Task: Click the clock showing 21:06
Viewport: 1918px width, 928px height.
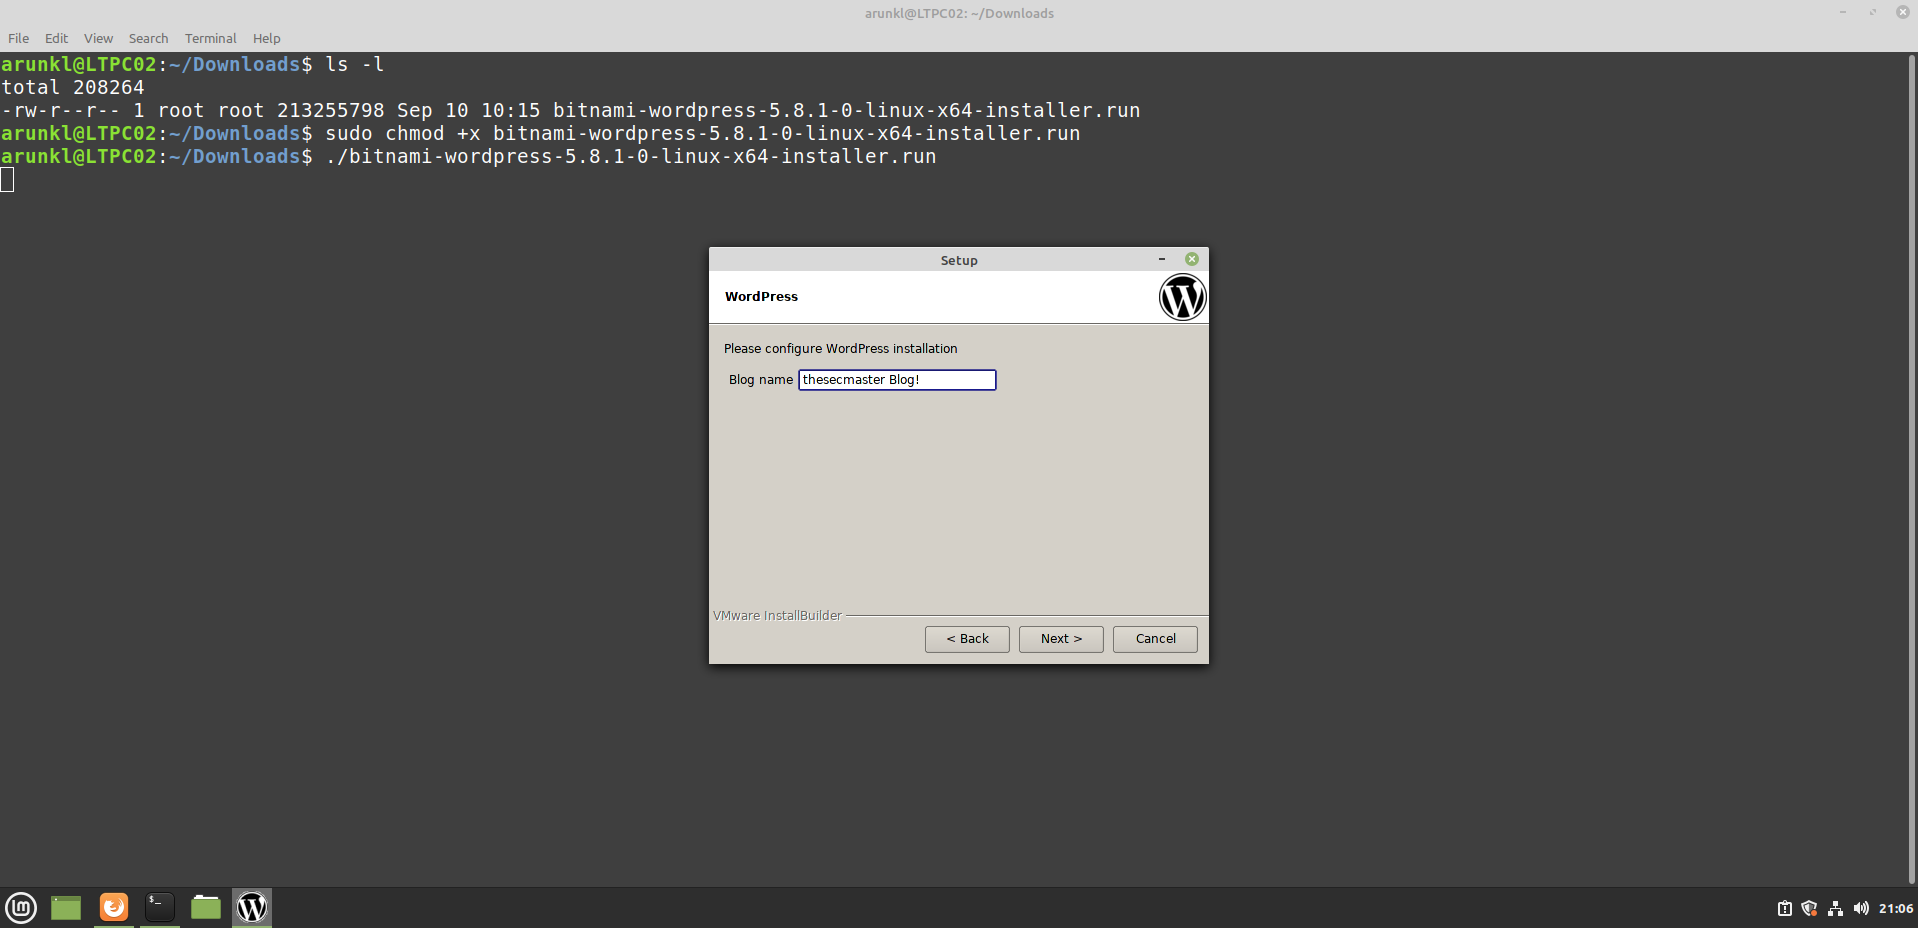Action: 1896,908
